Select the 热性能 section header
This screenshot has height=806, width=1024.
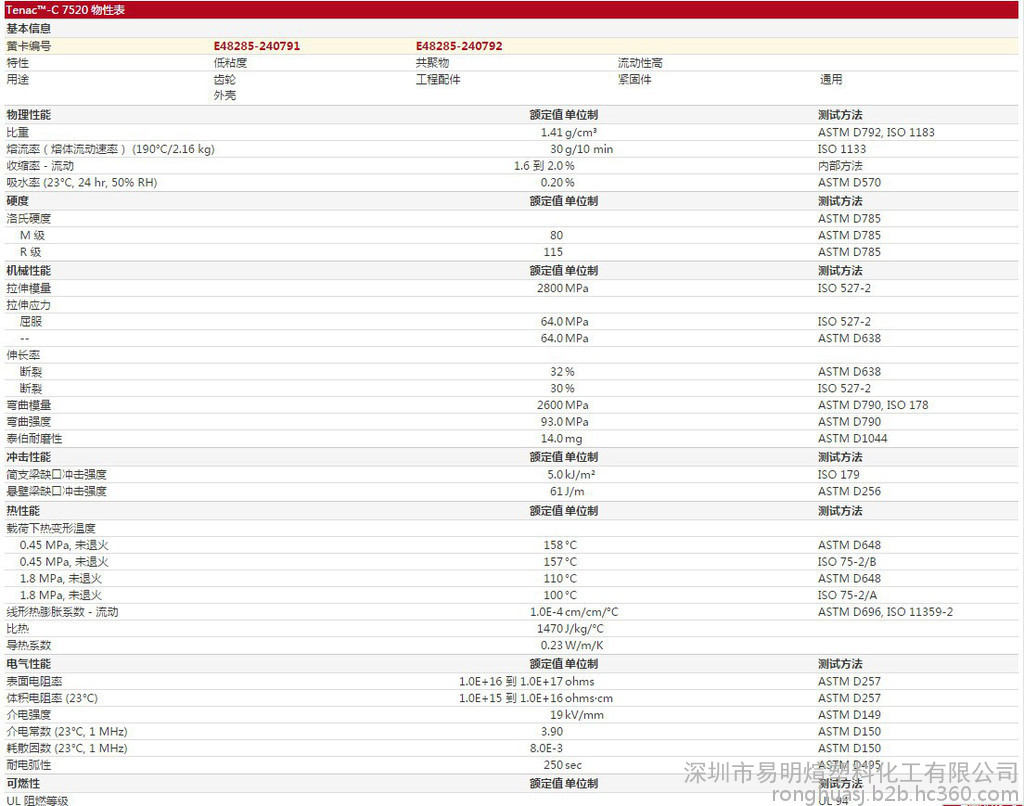point(23,511)
